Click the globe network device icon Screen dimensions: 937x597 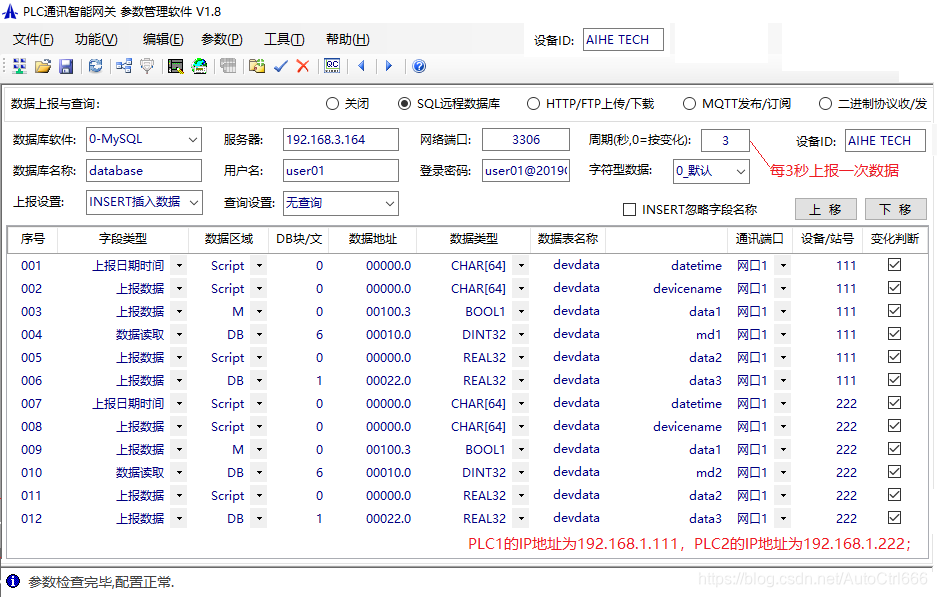[x=199, y=66]
